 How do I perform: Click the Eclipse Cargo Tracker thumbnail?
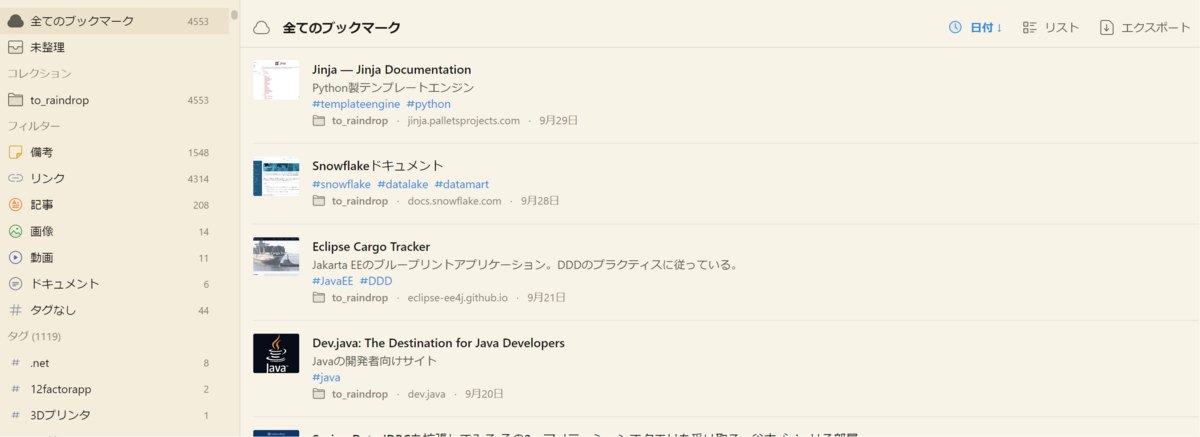[276, 256]
